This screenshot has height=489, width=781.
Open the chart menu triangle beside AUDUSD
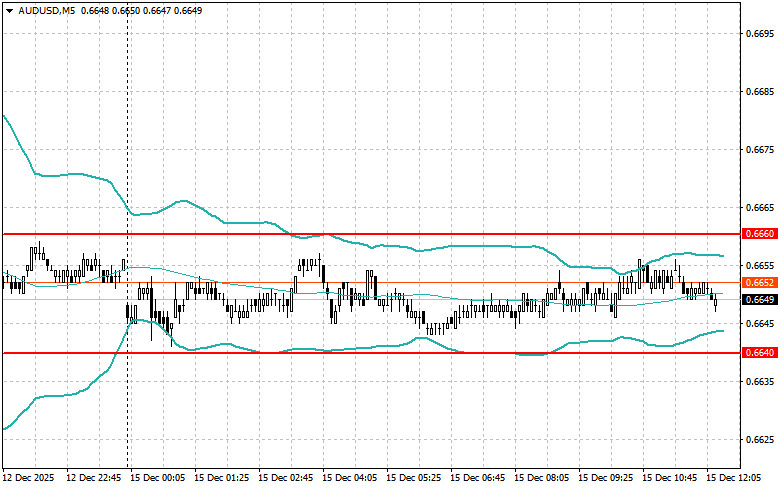tap(9, 11)
